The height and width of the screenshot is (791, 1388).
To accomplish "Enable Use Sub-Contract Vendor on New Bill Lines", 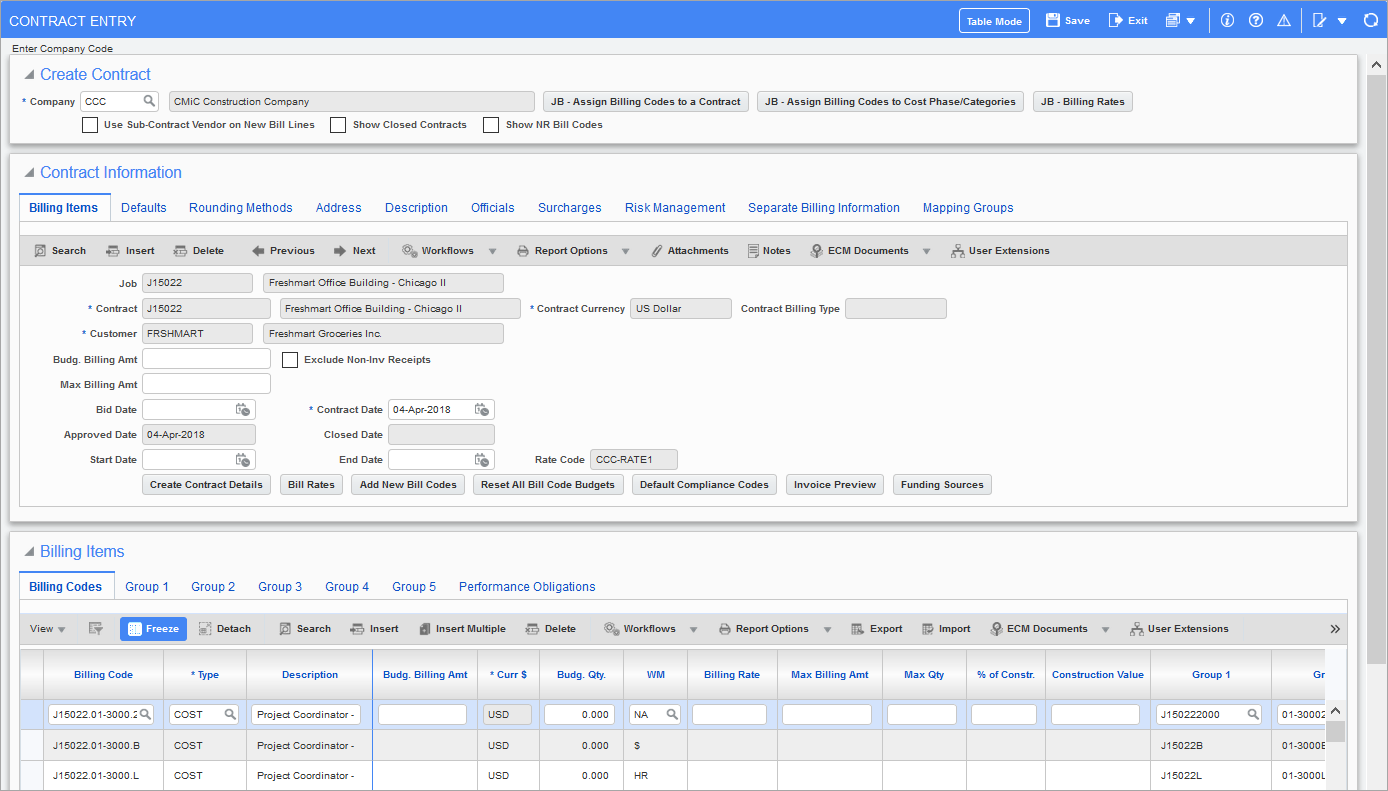I will click(x=90, y=125).
